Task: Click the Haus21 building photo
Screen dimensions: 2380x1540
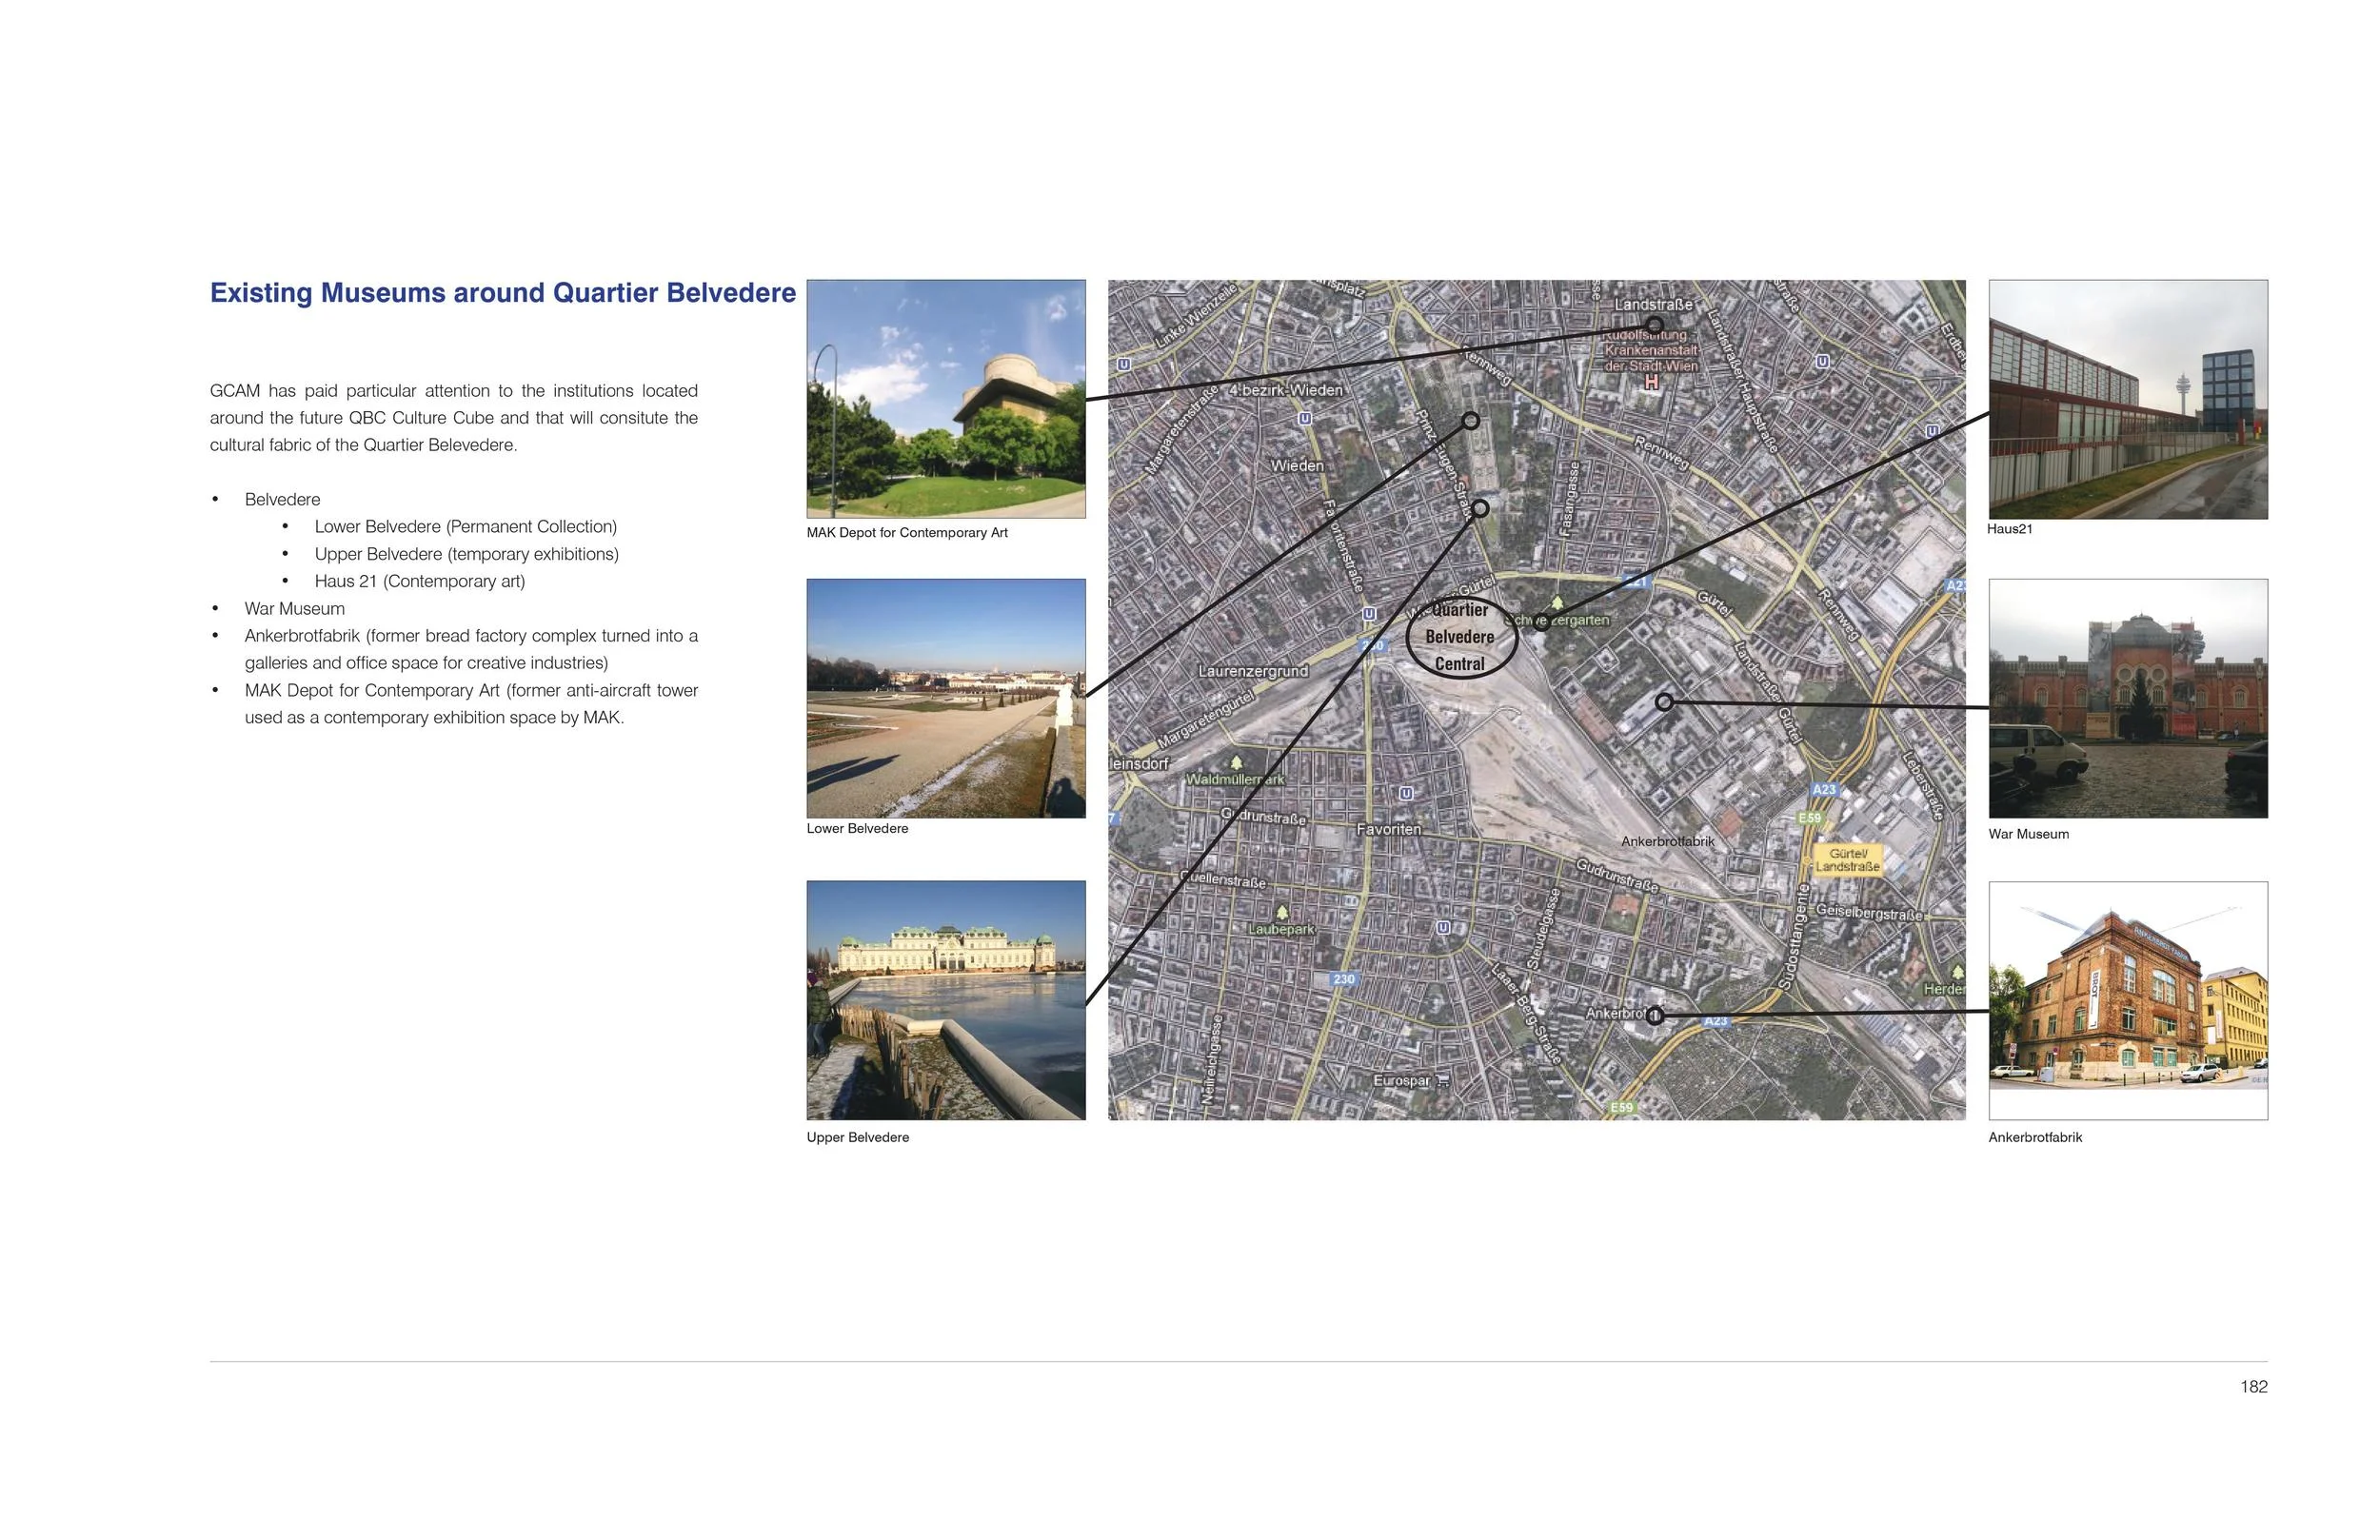Action: (x=2127, y=398)
